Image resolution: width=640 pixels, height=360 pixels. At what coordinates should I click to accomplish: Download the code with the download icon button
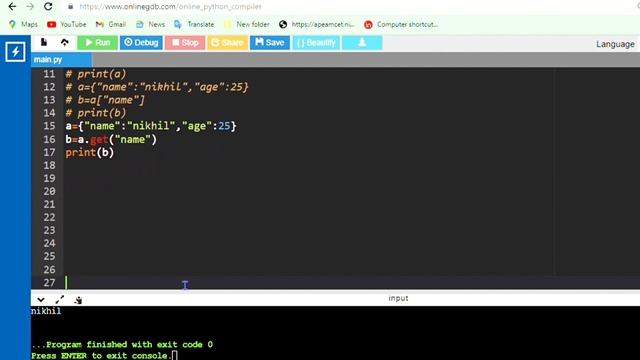click(x=362, y=42)
